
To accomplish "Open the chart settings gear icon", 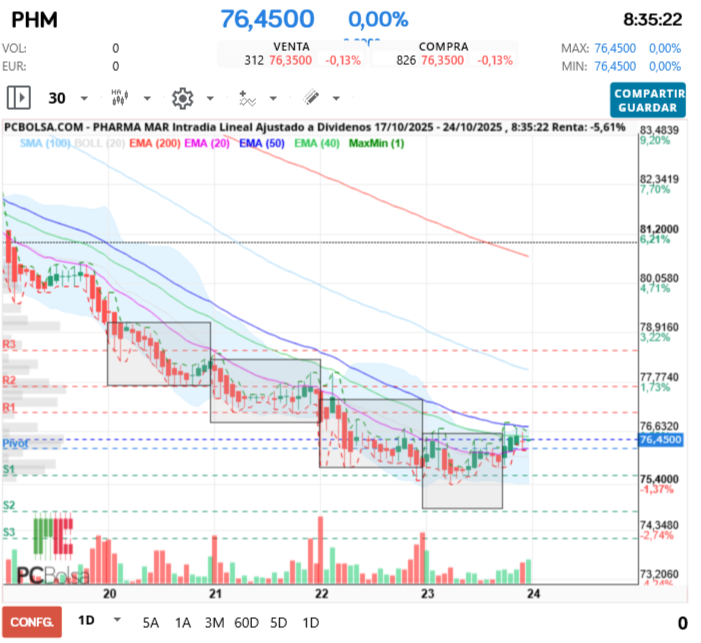I will coord(183,98).
